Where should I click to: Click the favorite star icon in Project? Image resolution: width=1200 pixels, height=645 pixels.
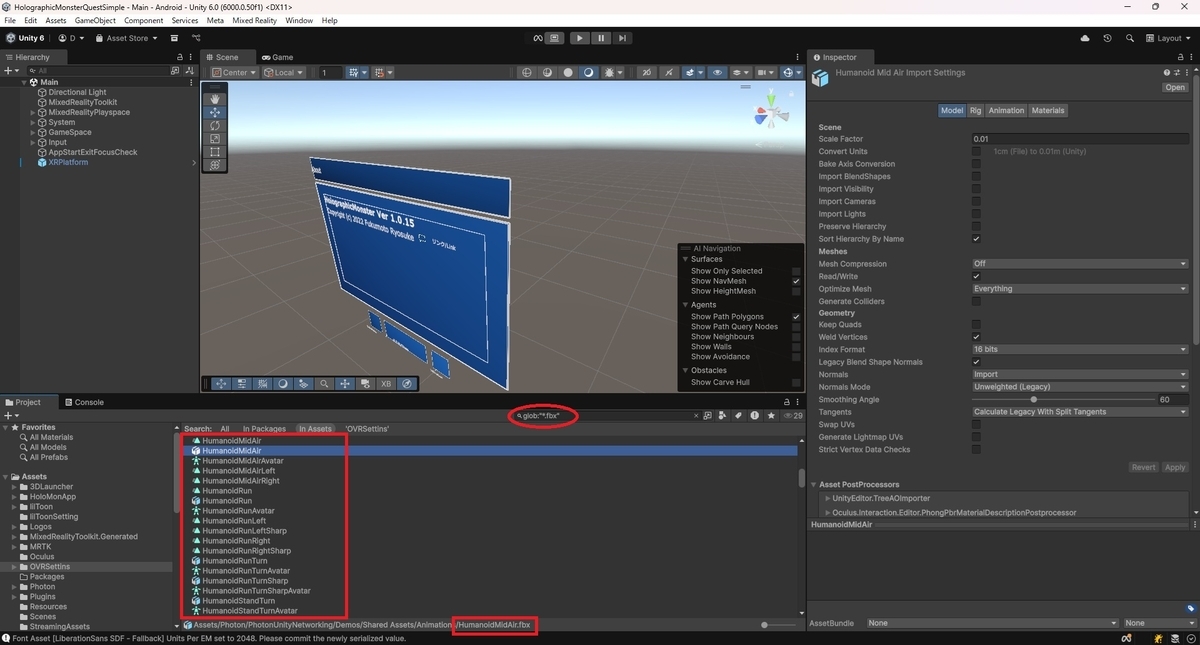click(x=770, y=415)
